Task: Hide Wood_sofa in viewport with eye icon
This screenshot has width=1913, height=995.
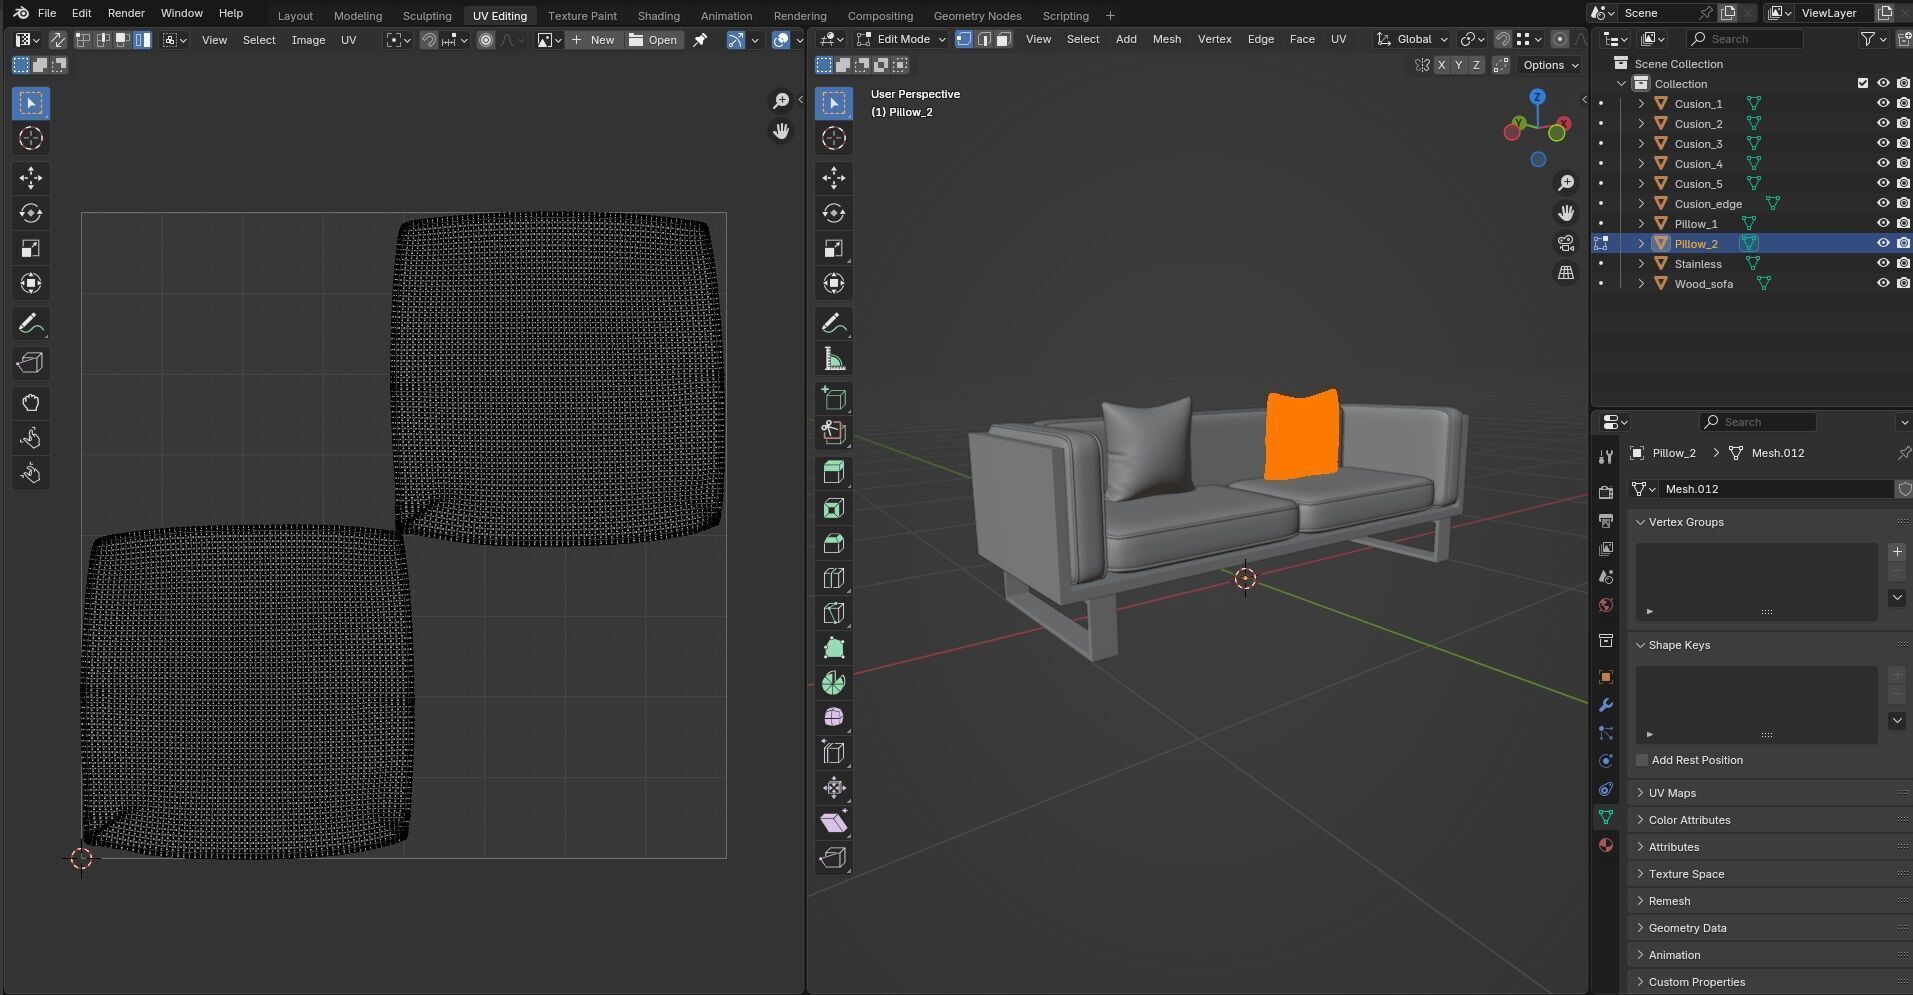Action: 1882,284
